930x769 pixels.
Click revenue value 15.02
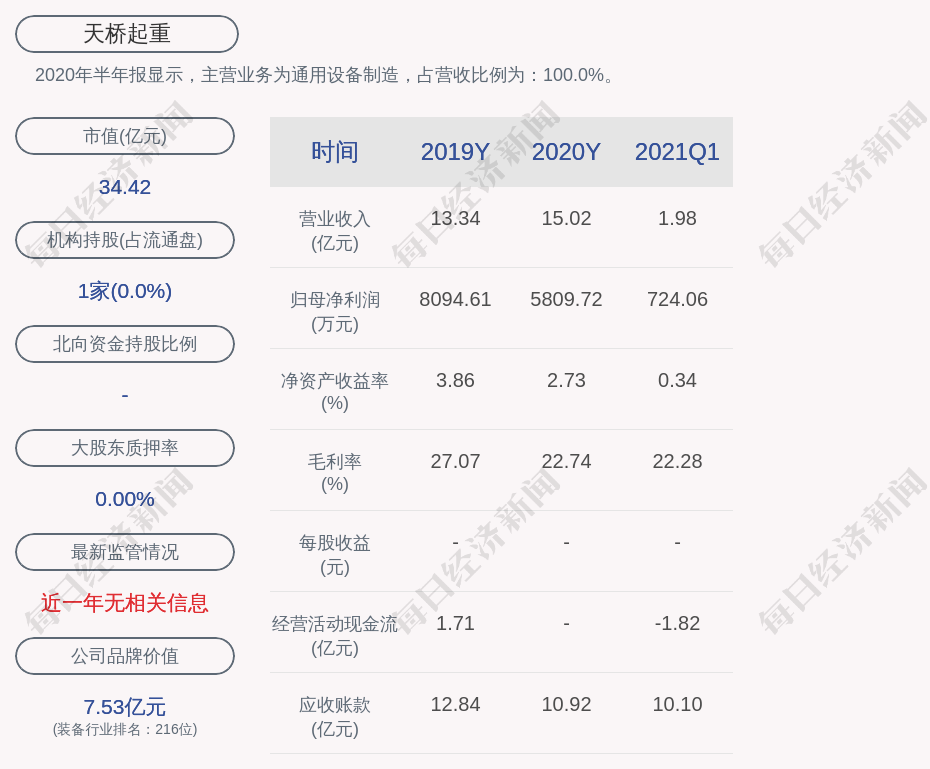(566, 218)
